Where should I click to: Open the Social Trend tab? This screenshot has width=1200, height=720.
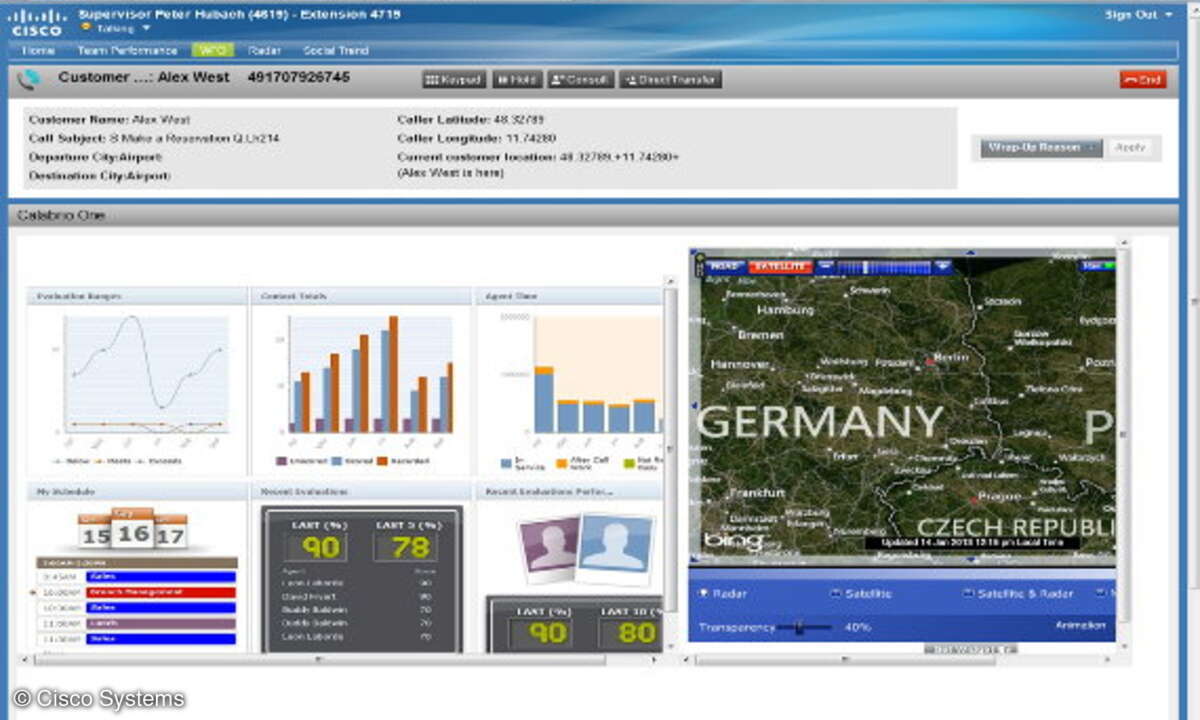336,50
